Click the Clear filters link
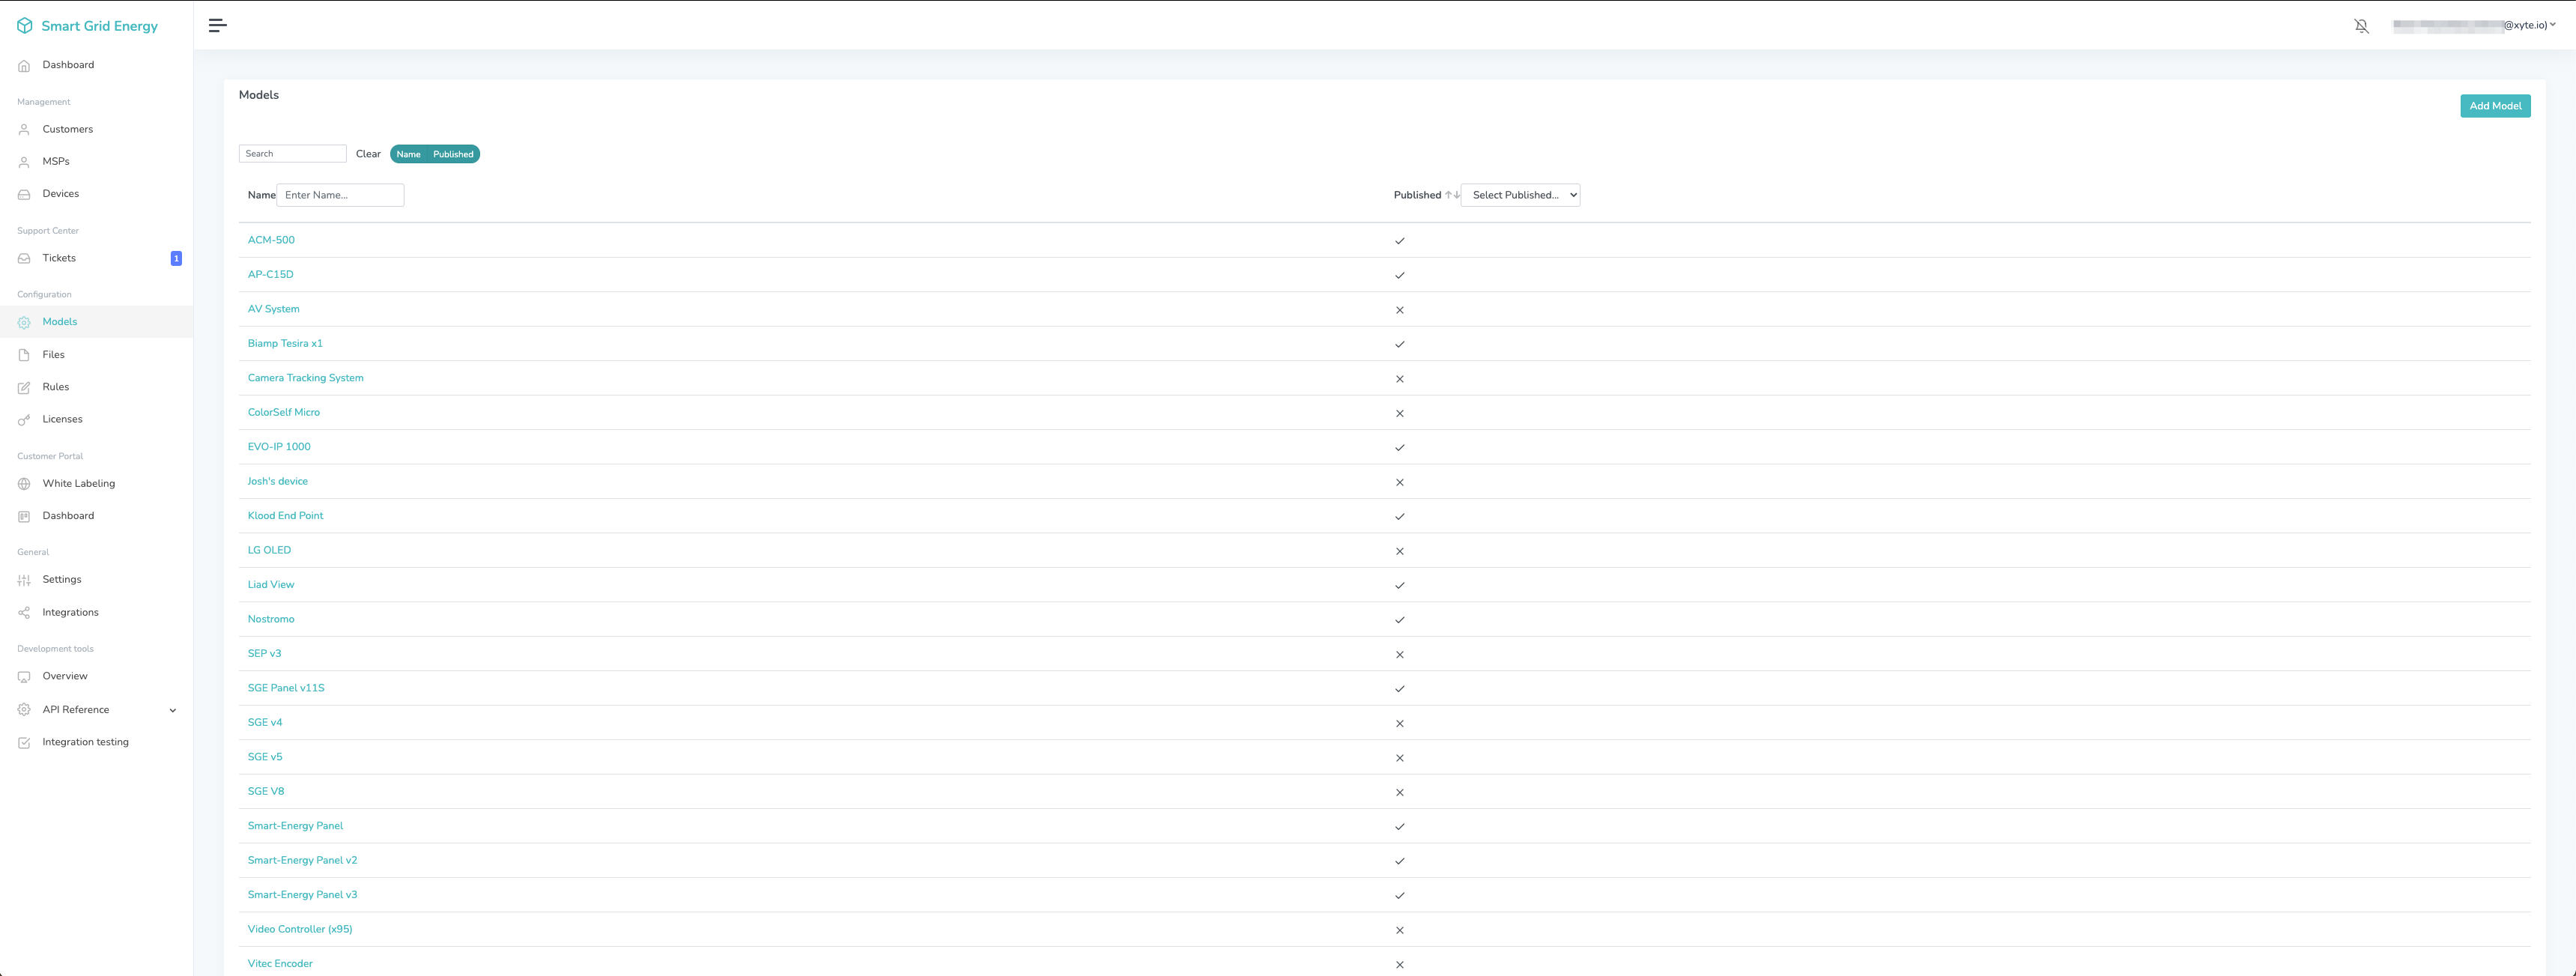This screenshot has height=976, width=2576. click(x=368, y=154)
